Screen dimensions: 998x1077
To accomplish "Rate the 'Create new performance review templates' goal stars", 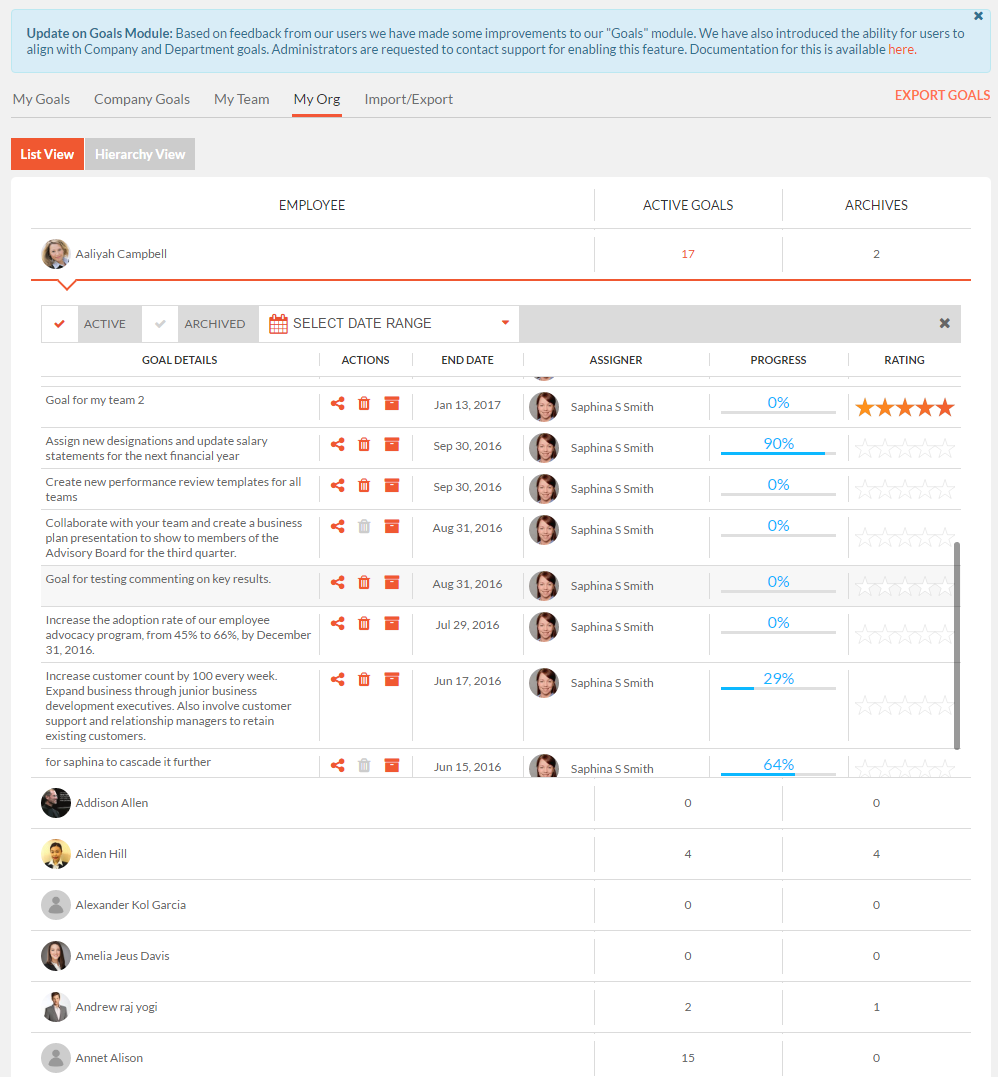I will click(x=905, y=490).
